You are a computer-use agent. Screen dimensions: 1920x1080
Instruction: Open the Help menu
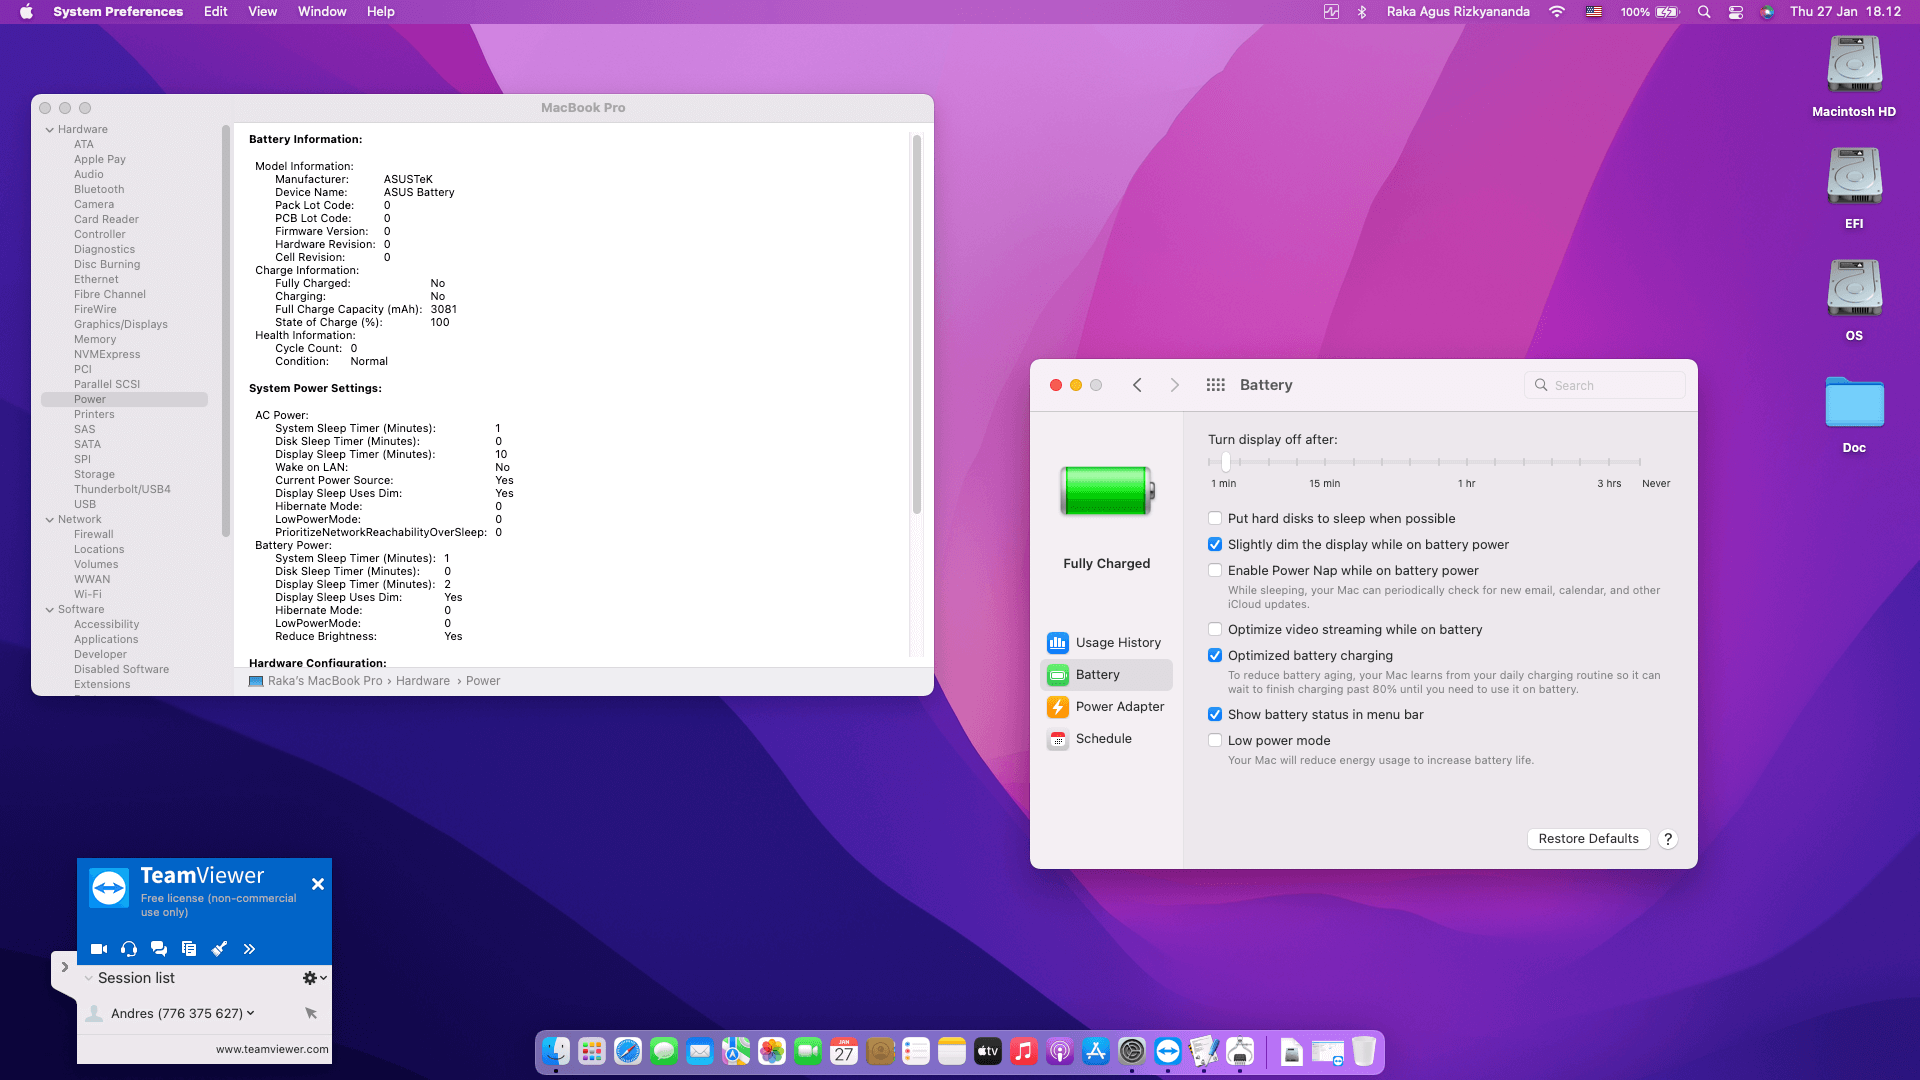tap(381, 12)
